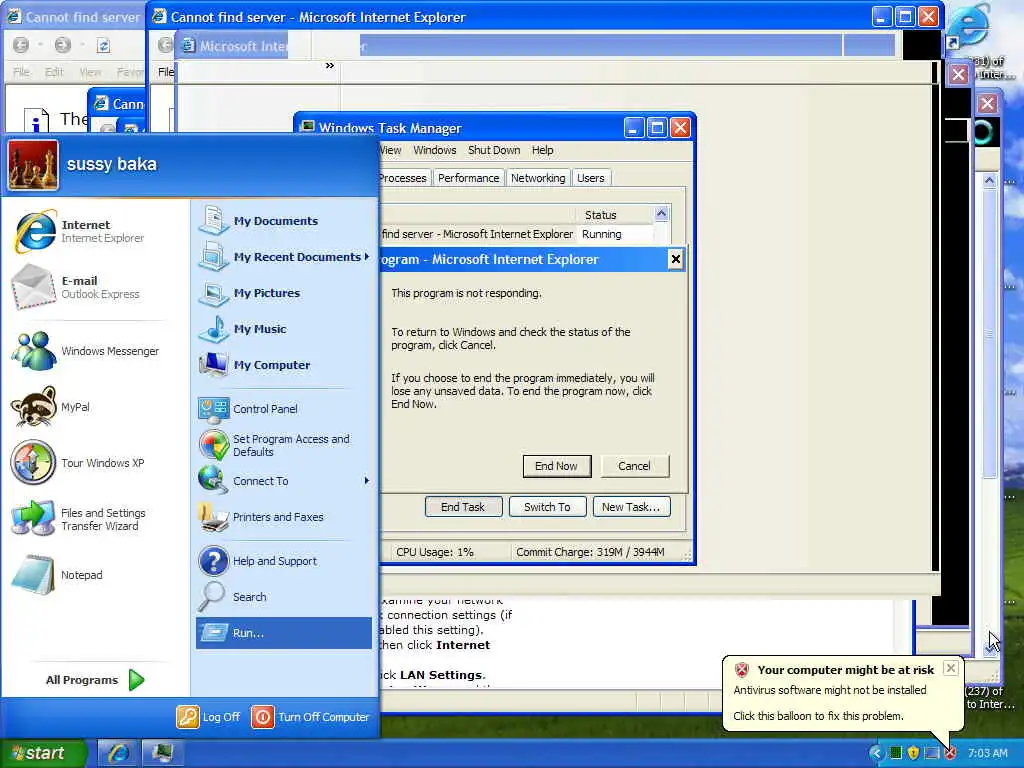Open Task Manager Help menu
The image size is (1024, 768).
coord(542,150)
